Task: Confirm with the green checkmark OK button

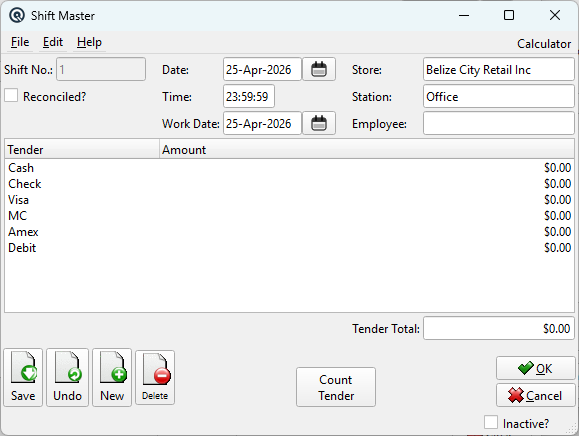Action: (535, 368)
